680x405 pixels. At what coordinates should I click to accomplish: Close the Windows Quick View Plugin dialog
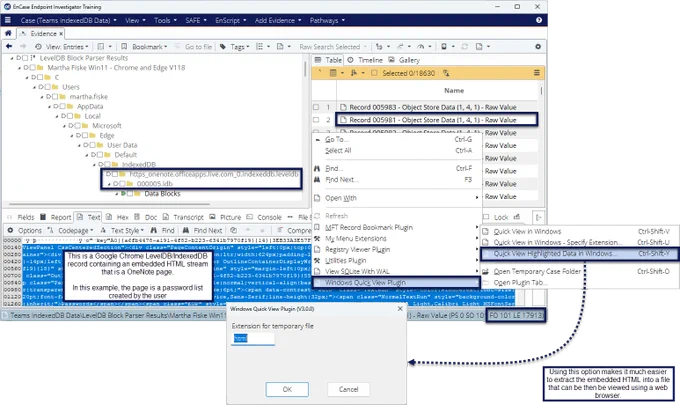[400, 309]
